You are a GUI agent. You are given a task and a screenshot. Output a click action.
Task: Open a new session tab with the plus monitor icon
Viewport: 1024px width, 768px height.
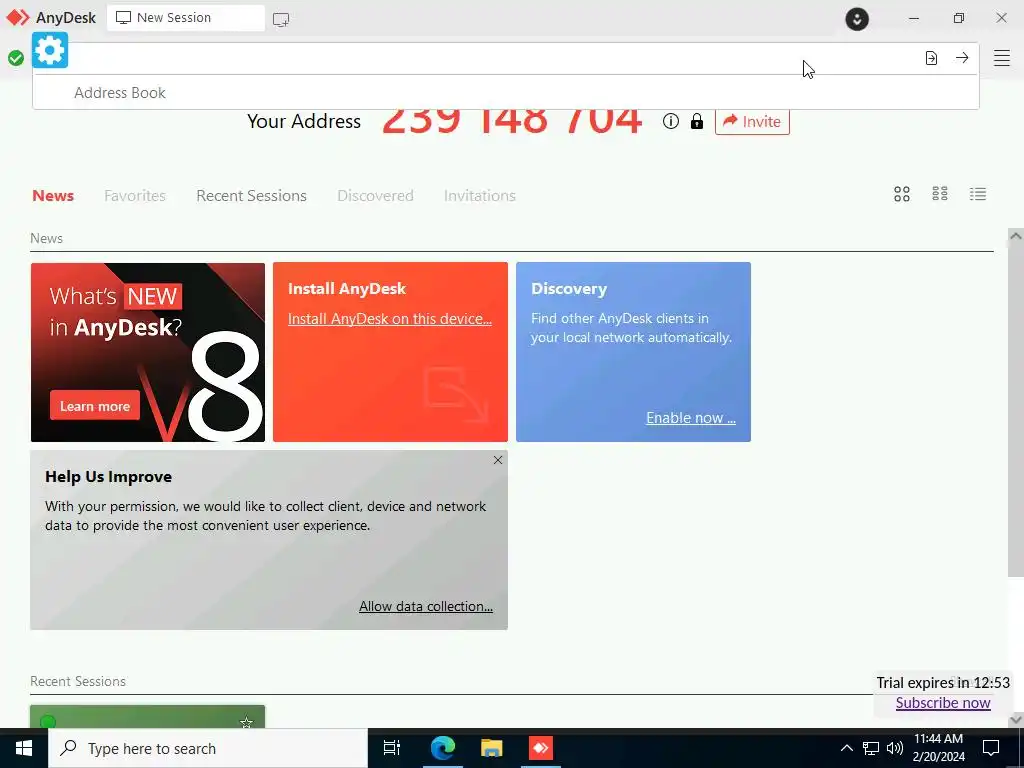pyautogui.click(x=281, y=20)
